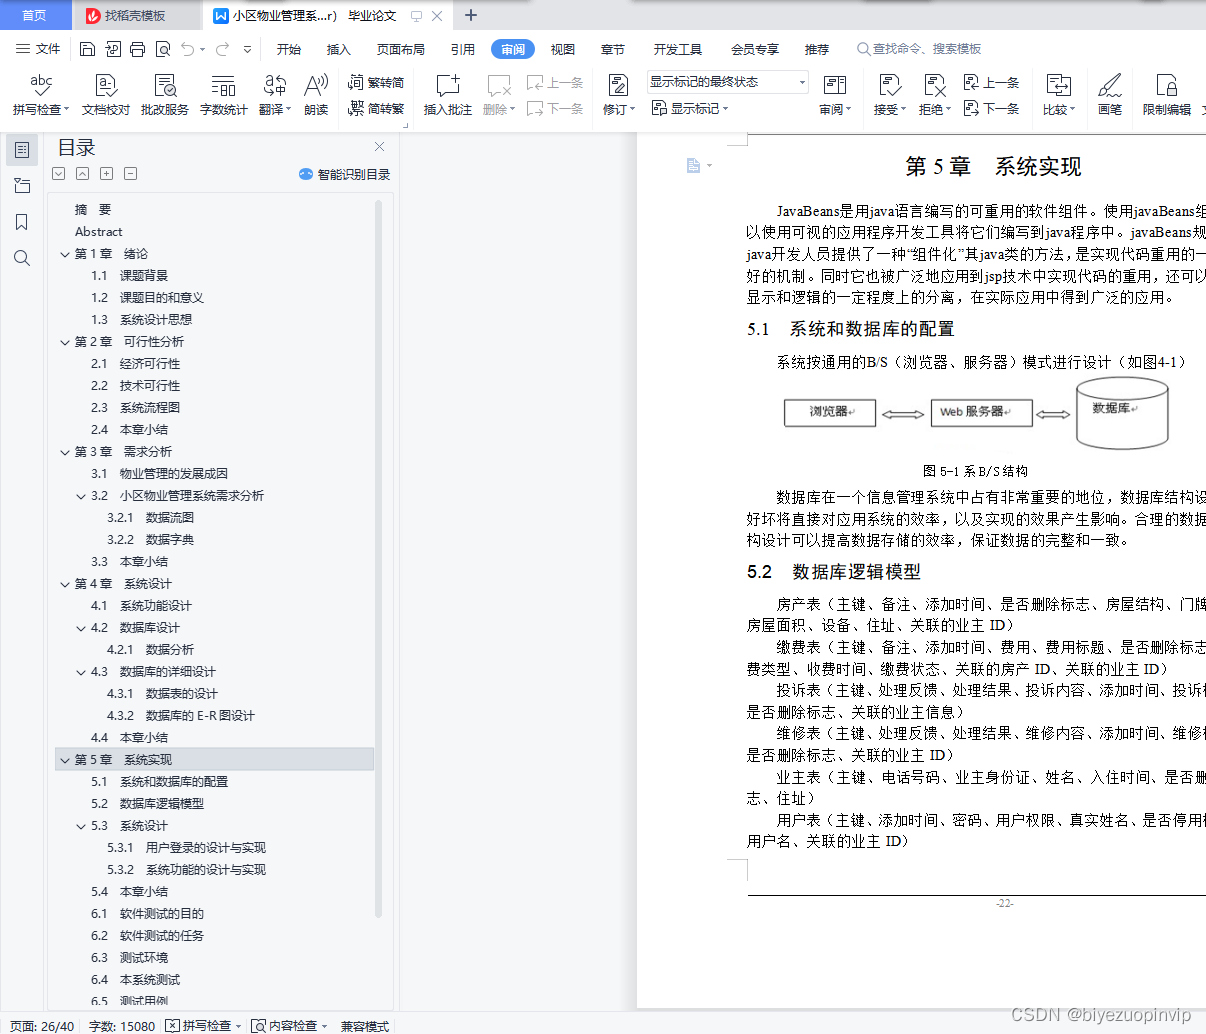Screen dimensions: 1206x1034
Task: Open 文档校对 proofreading tool
Action: tap(106, 95)
